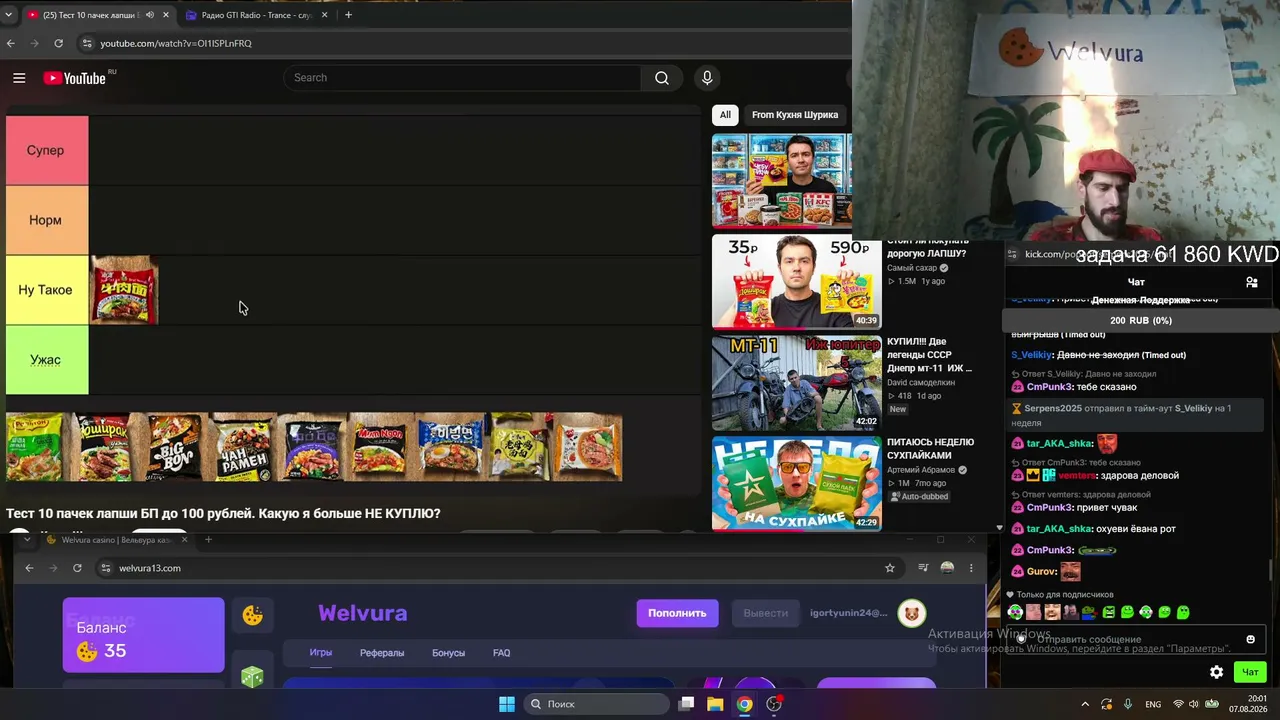Open the emoji picker in chat input
The image size is (1280, 720).
click(x=1250, y=639)
